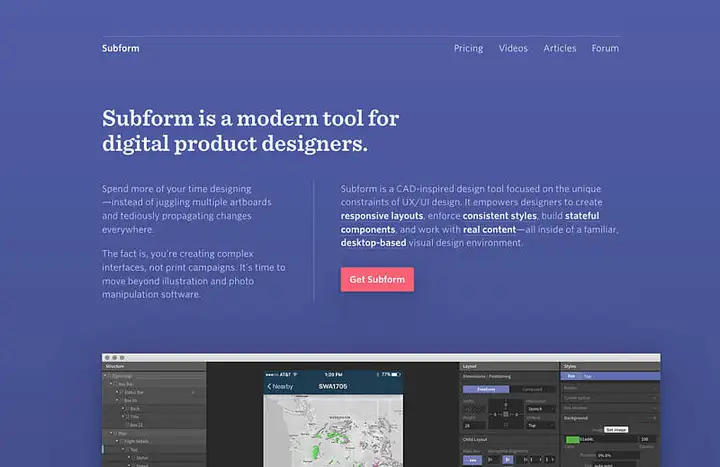Select the highlighted main axis icon
This screenshot has width=720, height=467.
[472, 460]
